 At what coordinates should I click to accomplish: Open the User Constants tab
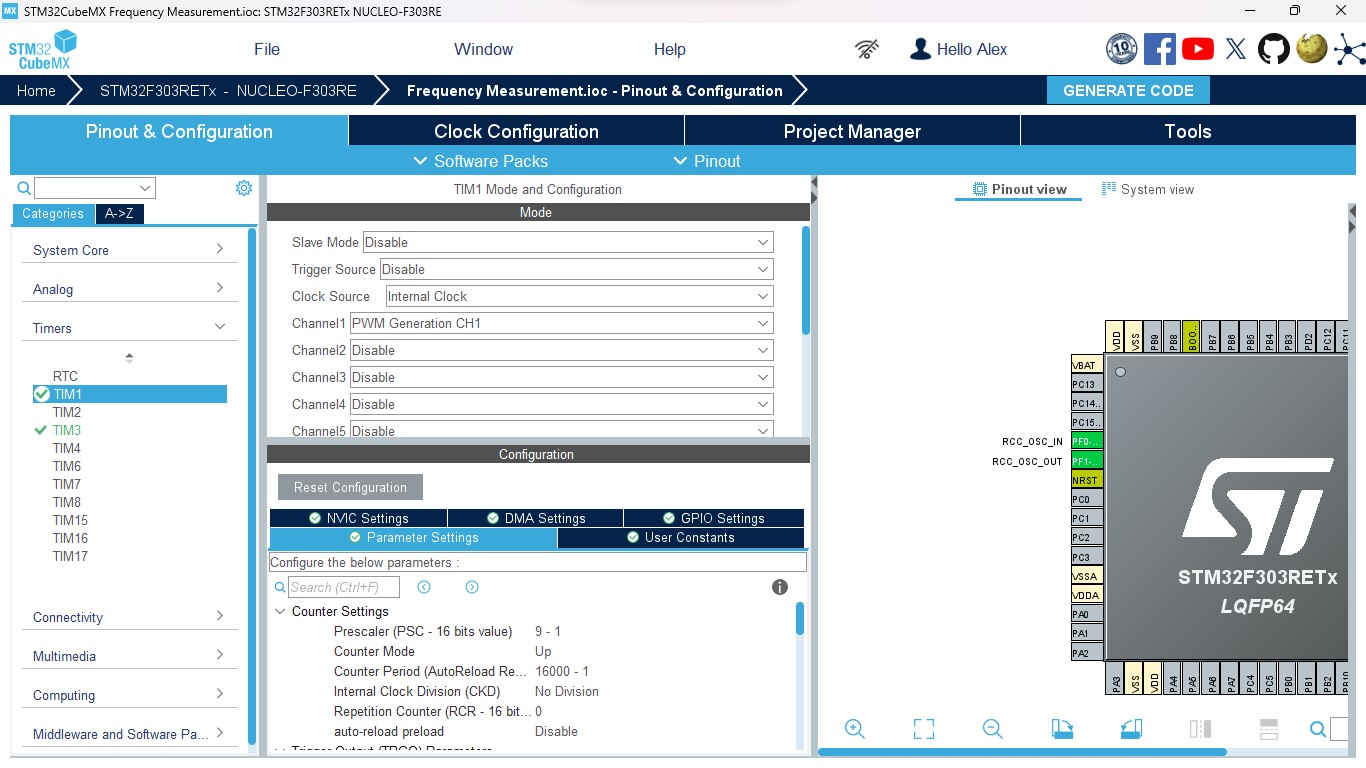pyautogui.click(x=681, y=537)
